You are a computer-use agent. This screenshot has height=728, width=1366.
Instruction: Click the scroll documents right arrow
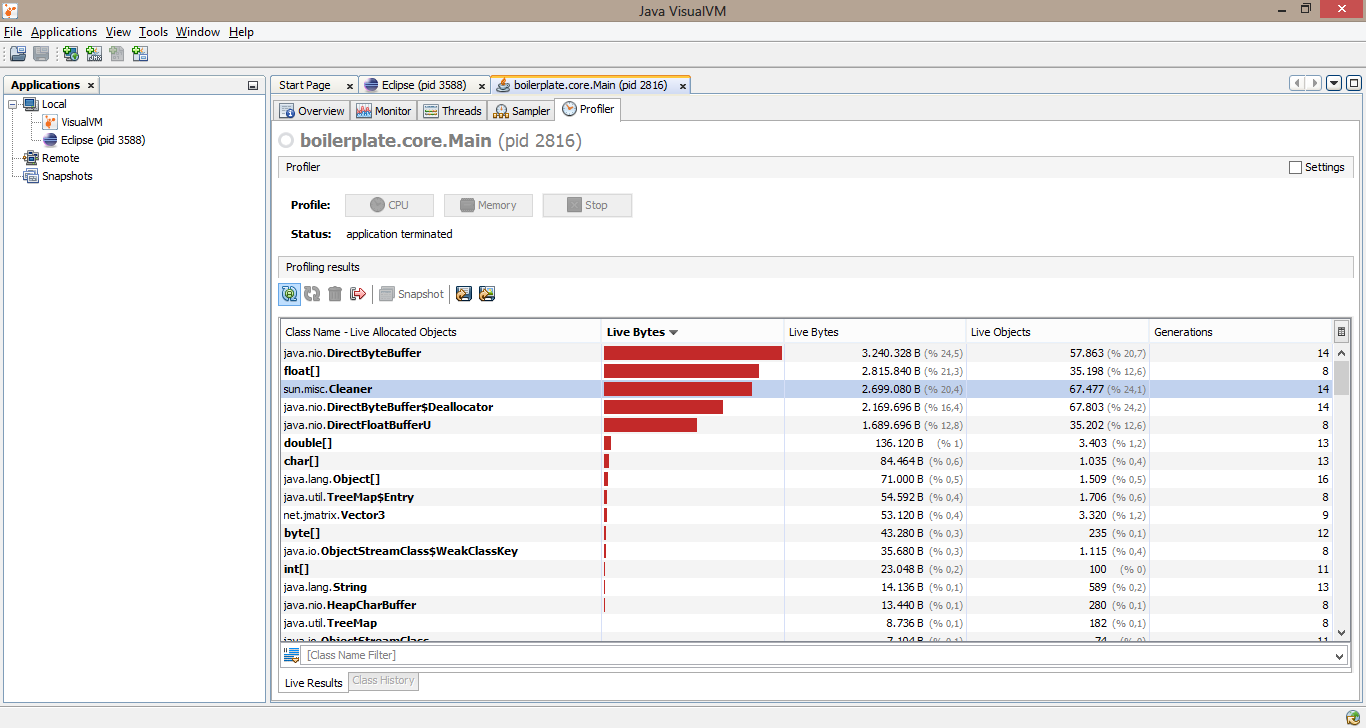pos(1314,84)
